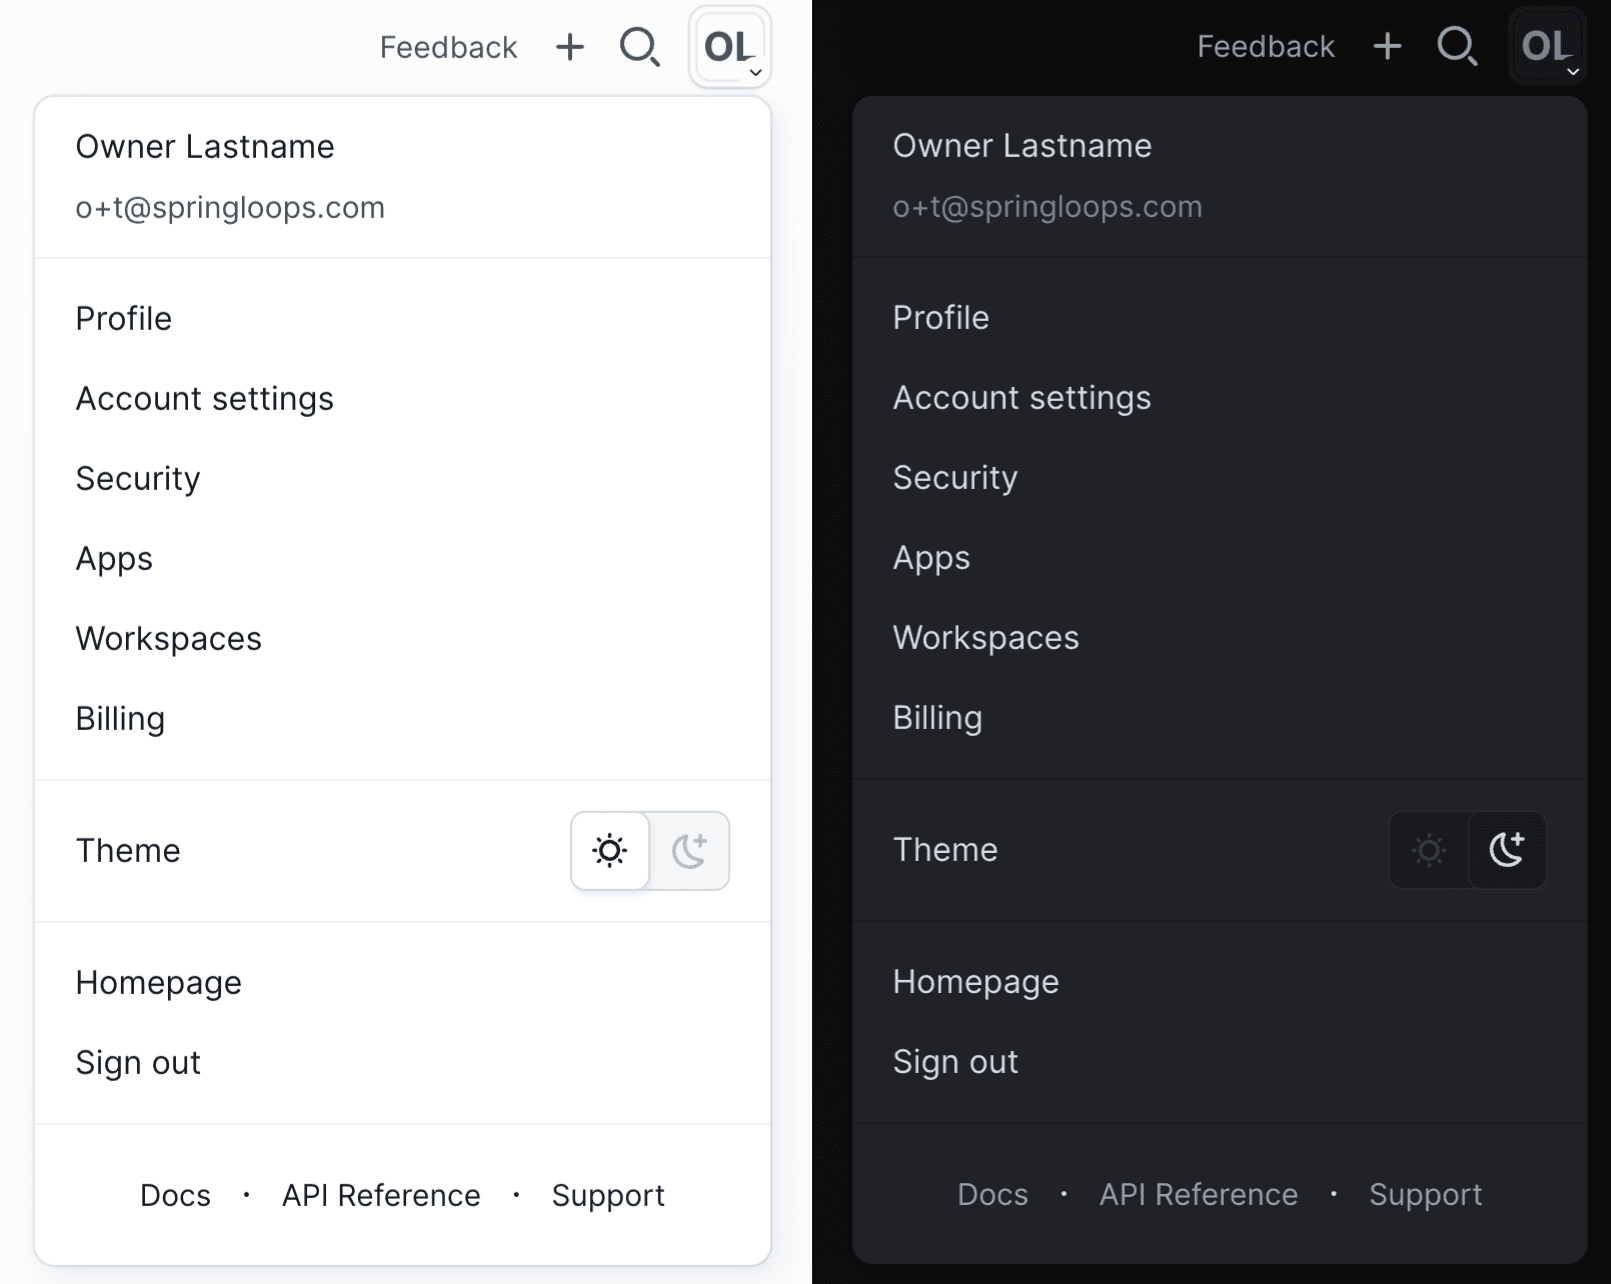Viewport: 1611px width, 1284px height.
Task: Switch the dark menu's theme toggle to light
Action: pyautogui.click(x=1428, y=851)
